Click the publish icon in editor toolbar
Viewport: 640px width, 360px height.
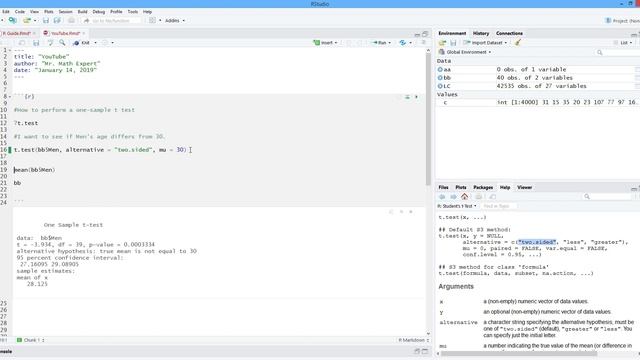[402, 42]
